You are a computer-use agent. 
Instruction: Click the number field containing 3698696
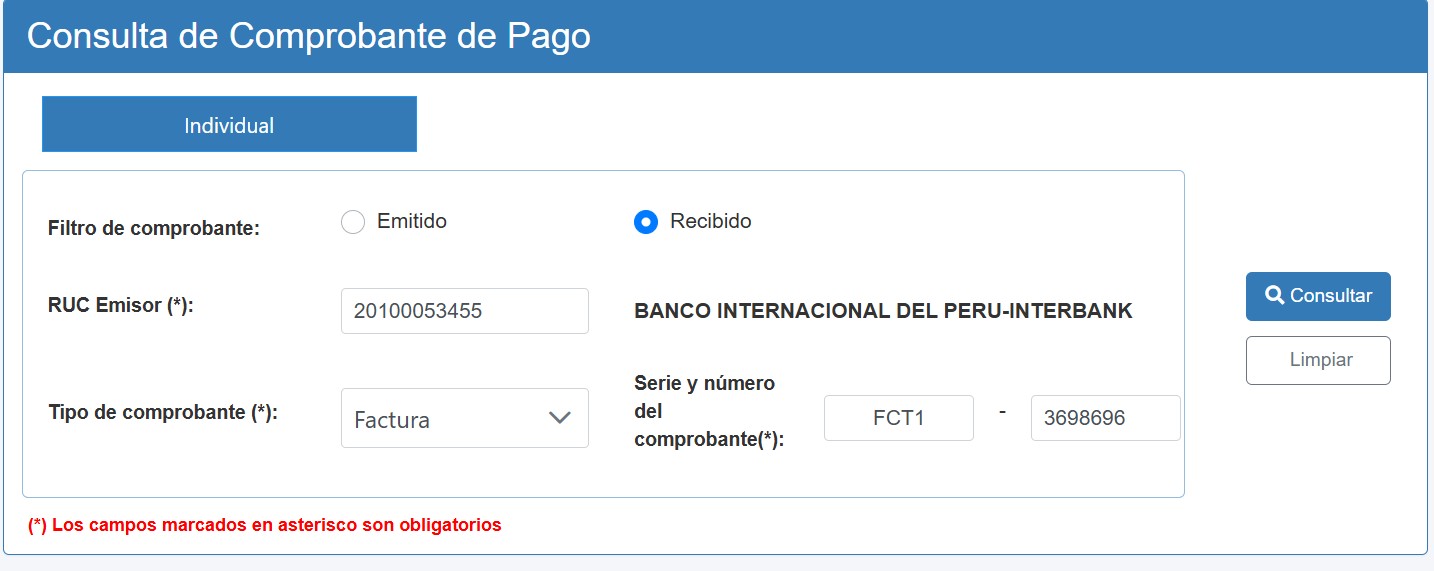[x=1105, y=418]
